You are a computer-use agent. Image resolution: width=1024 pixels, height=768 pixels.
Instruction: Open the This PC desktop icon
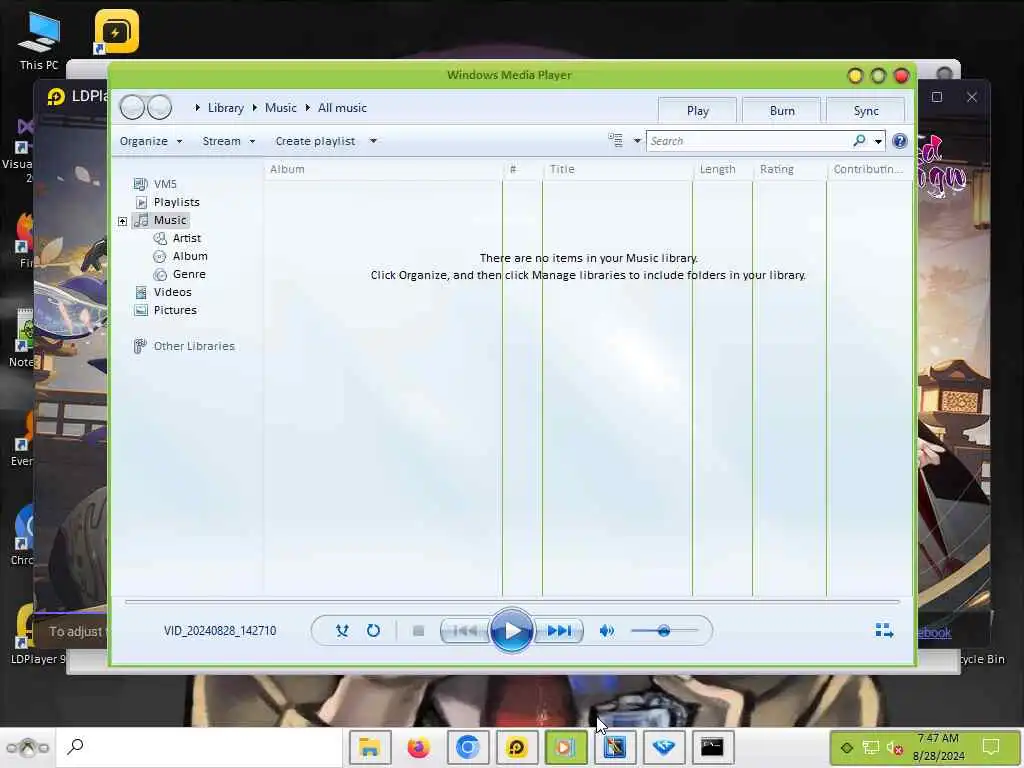pos(39,40)
